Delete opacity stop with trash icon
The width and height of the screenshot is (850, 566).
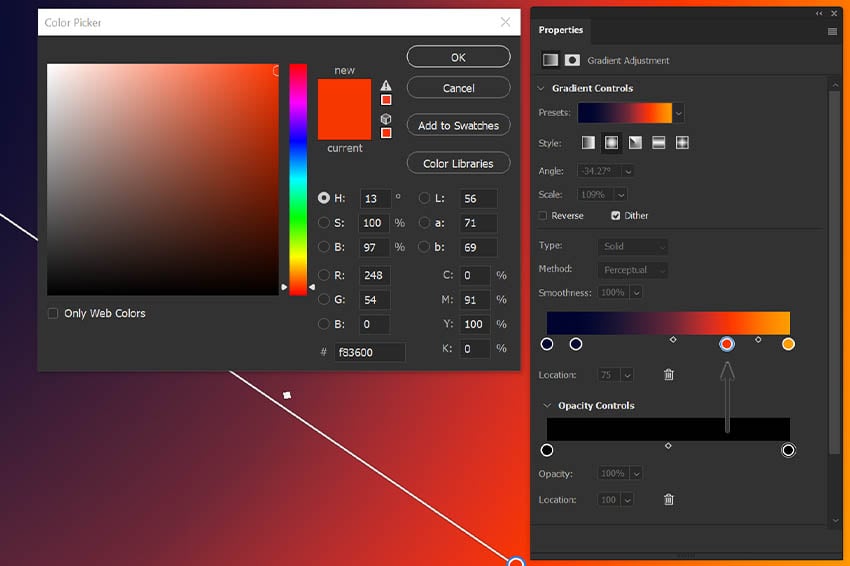coord(669,499)
